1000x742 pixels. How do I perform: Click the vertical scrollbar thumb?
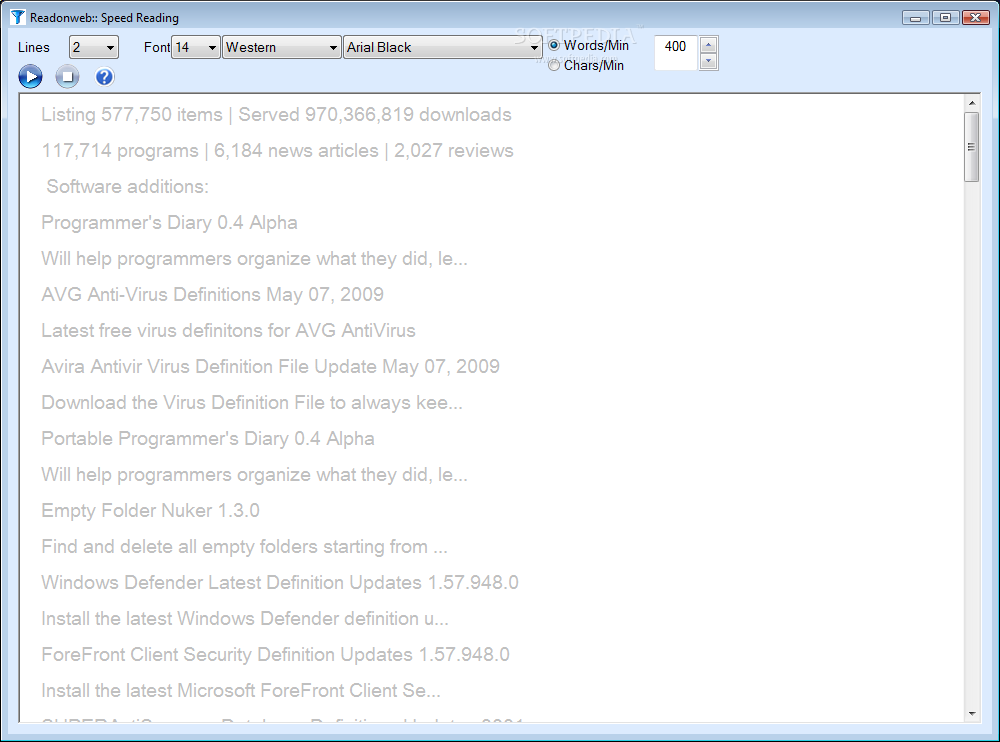971,147
